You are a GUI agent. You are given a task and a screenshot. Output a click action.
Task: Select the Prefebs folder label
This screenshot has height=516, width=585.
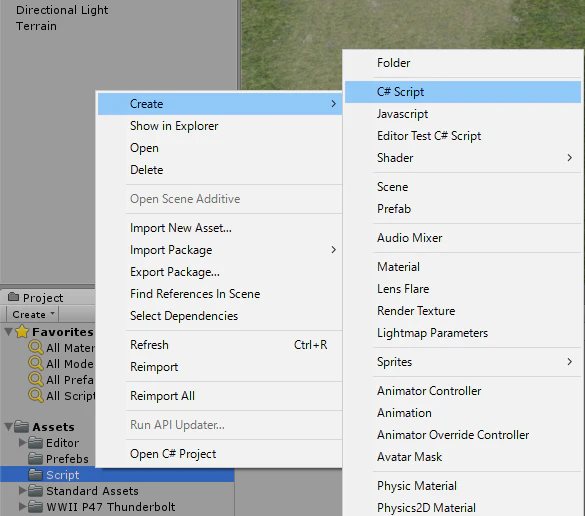(x=67, y=459)
